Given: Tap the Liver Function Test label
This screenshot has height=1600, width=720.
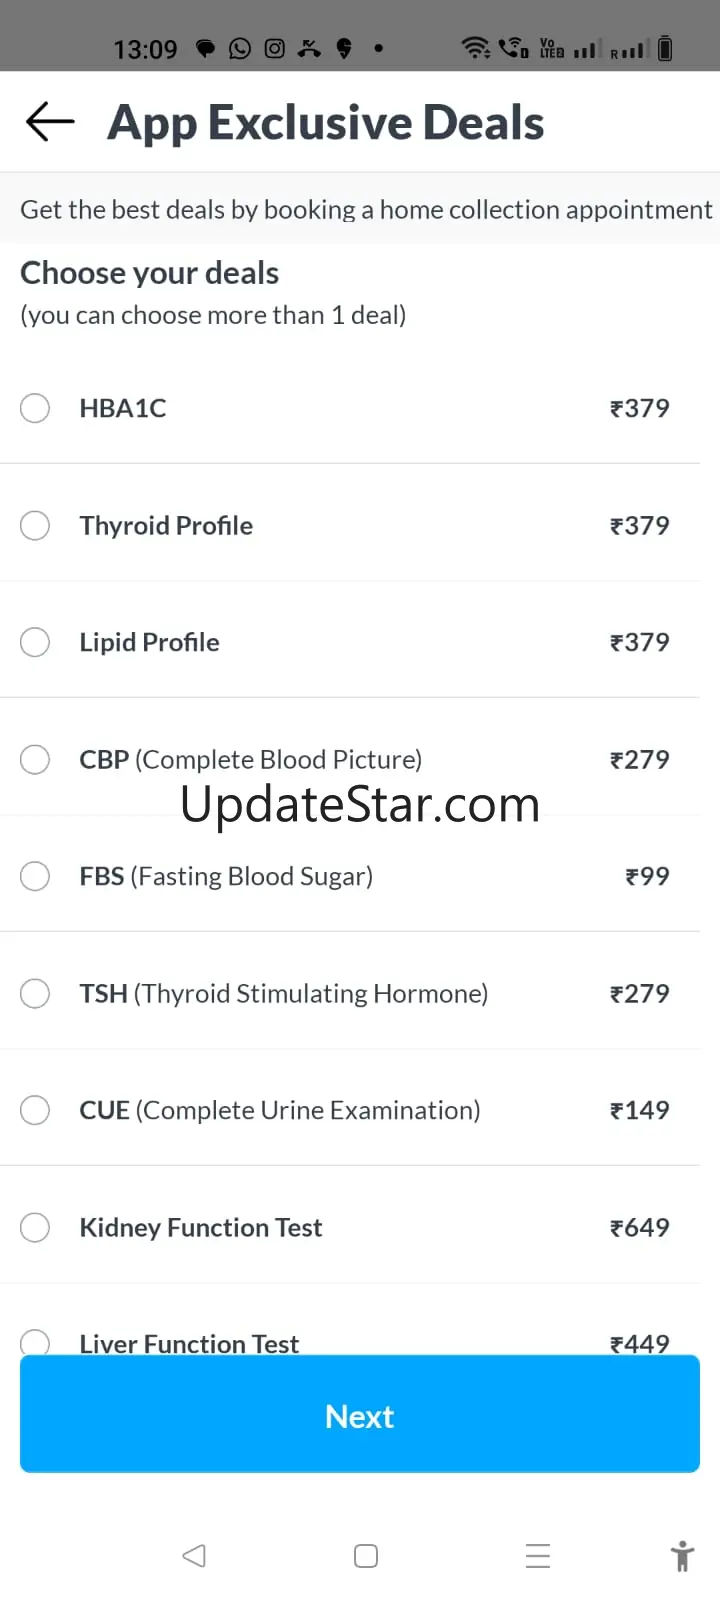Looking at the screenshot, I should coord(189,1343).
